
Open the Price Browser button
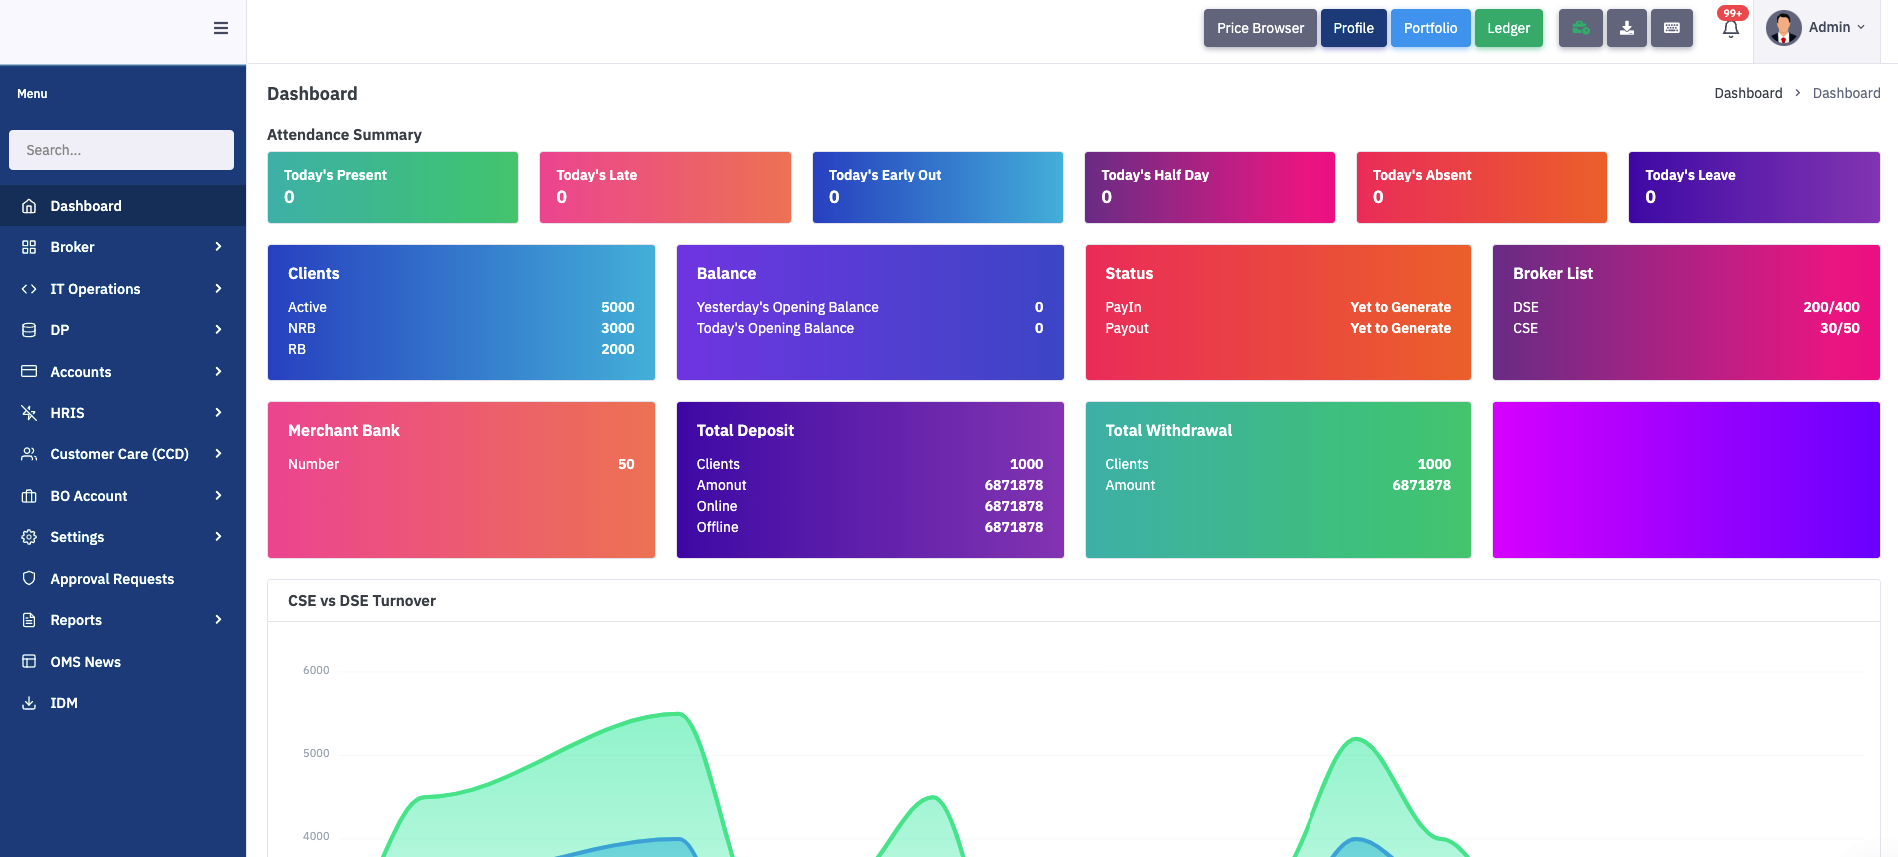point(1259,28)
